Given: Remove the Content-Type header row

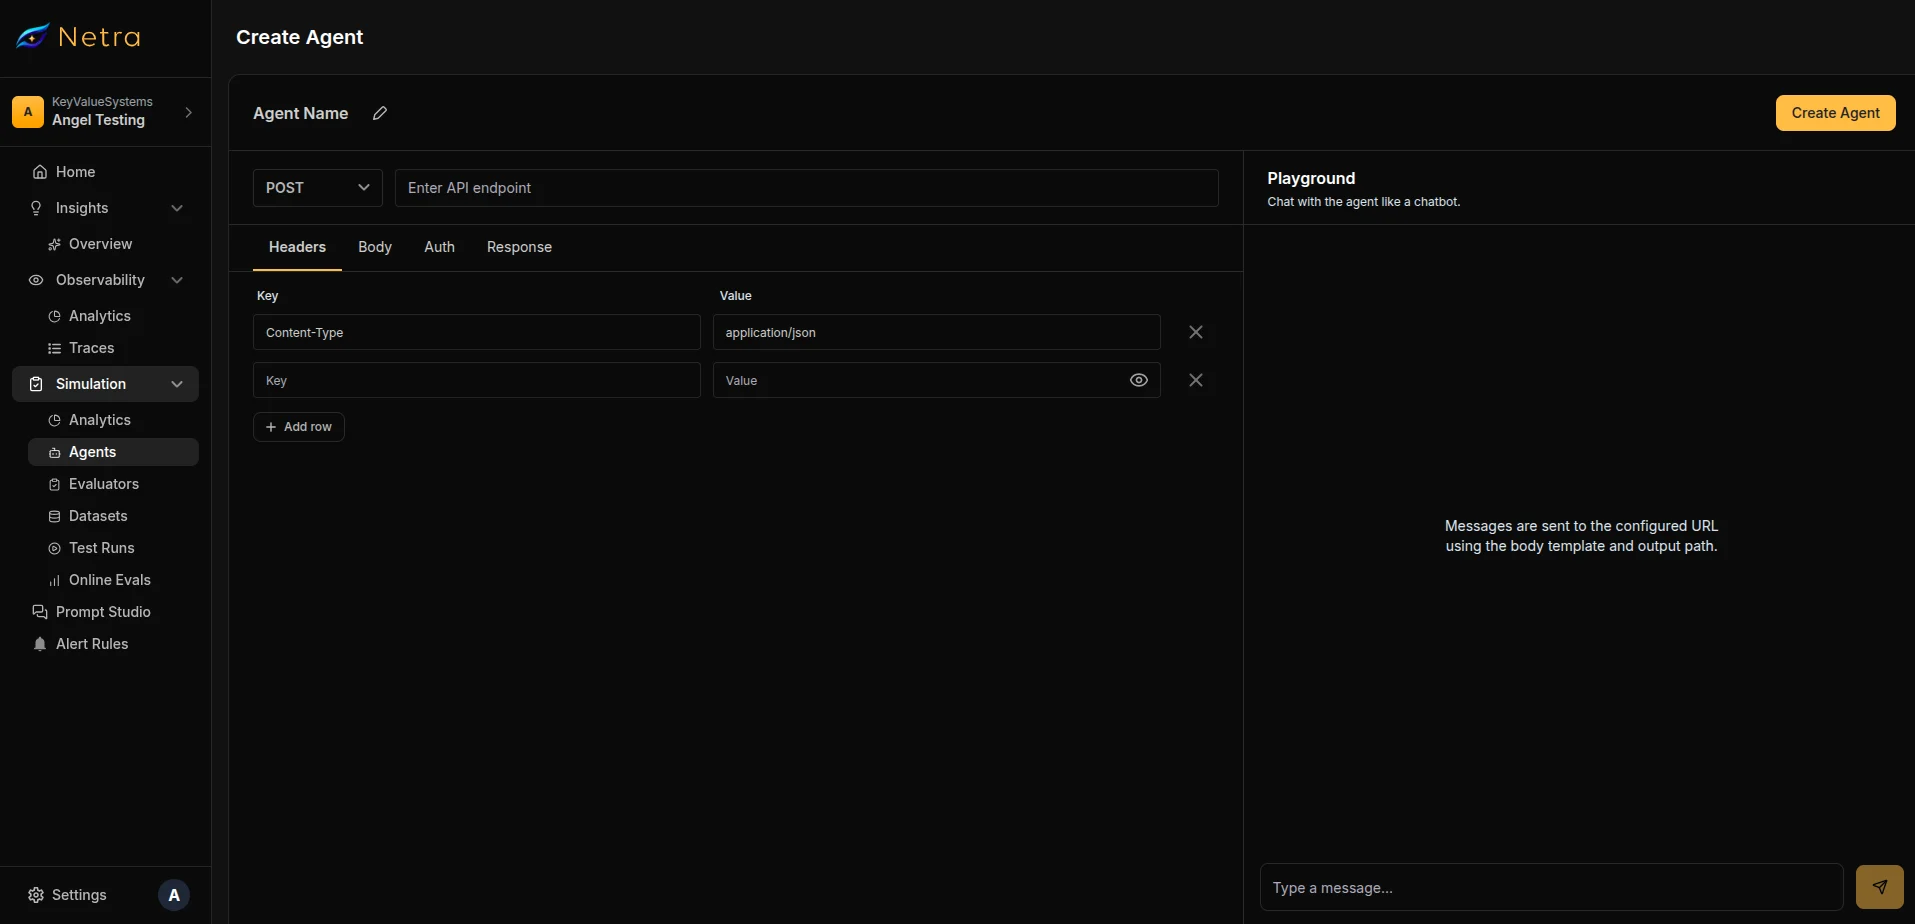Looking at the screenshot, I should (x=1196, y=332).
